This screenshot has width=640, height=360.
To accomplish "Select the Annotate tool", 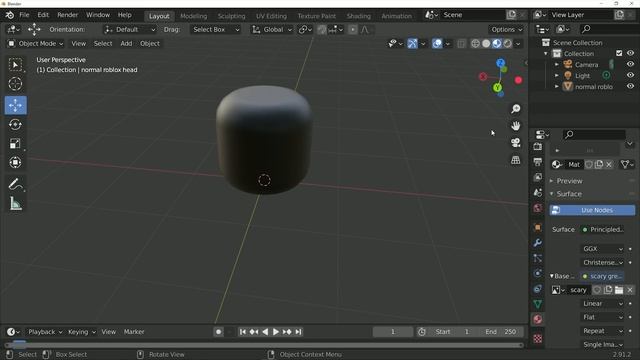I will pos(16,184).
